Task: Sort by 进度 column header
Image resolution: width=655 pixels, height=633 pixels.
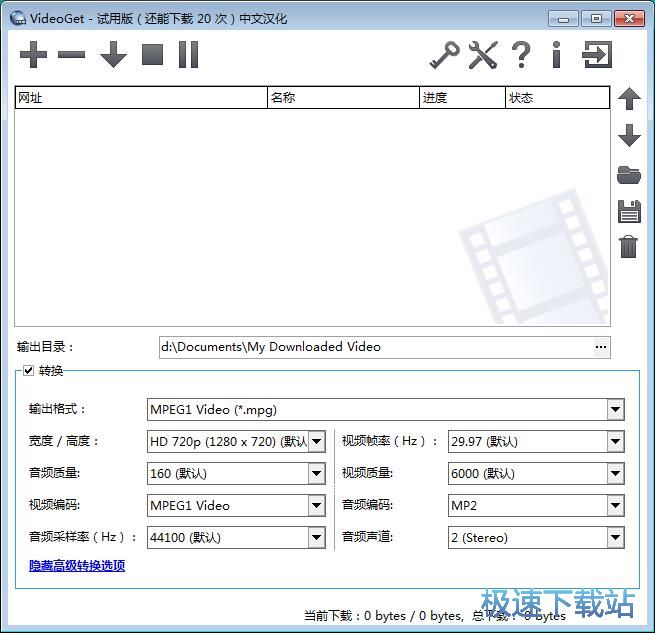Action: coord(462,97)
